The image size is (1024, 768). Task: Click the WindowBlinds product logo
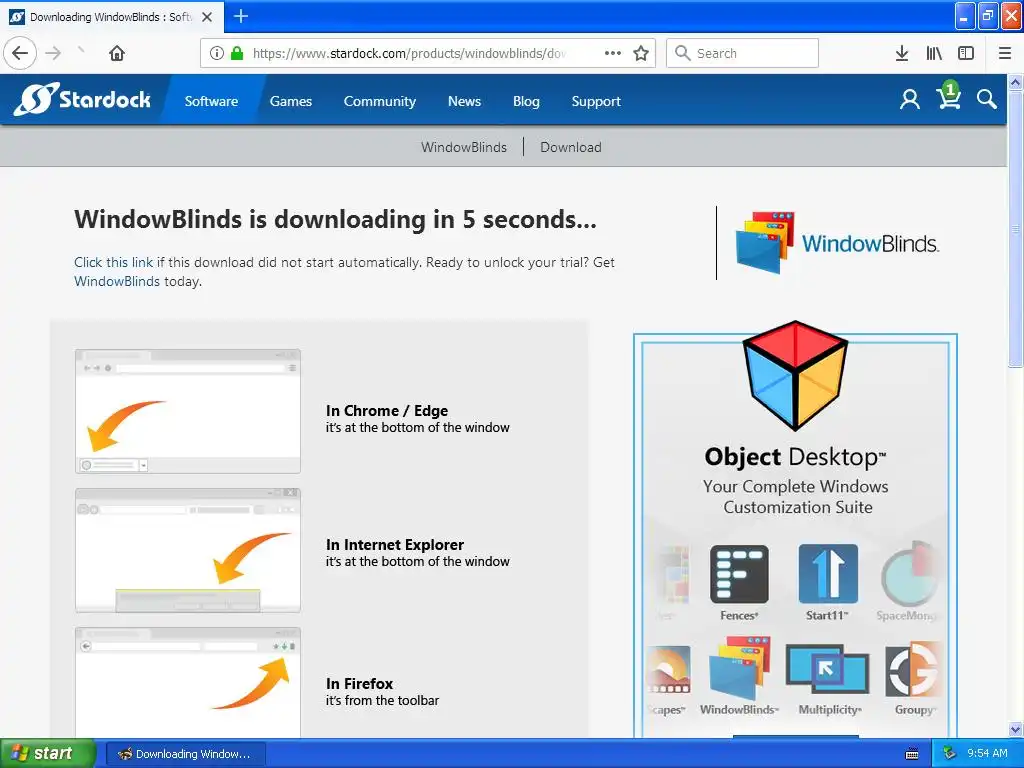pos(837,242)
